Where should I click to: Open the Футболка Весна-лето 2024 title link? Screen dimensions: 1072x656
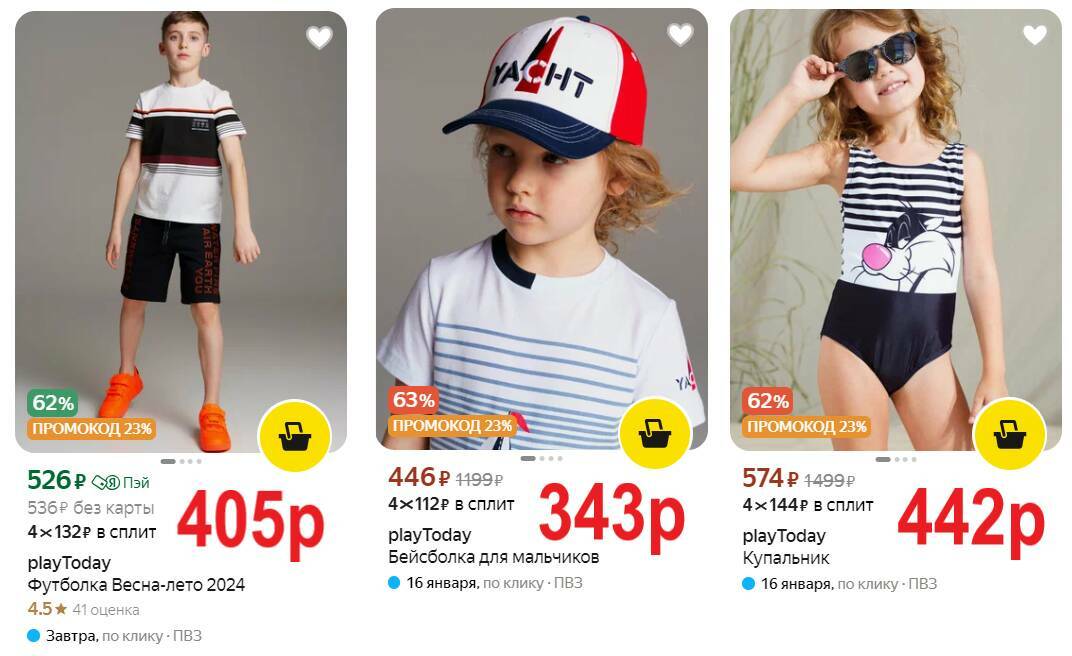click(136, 585)
